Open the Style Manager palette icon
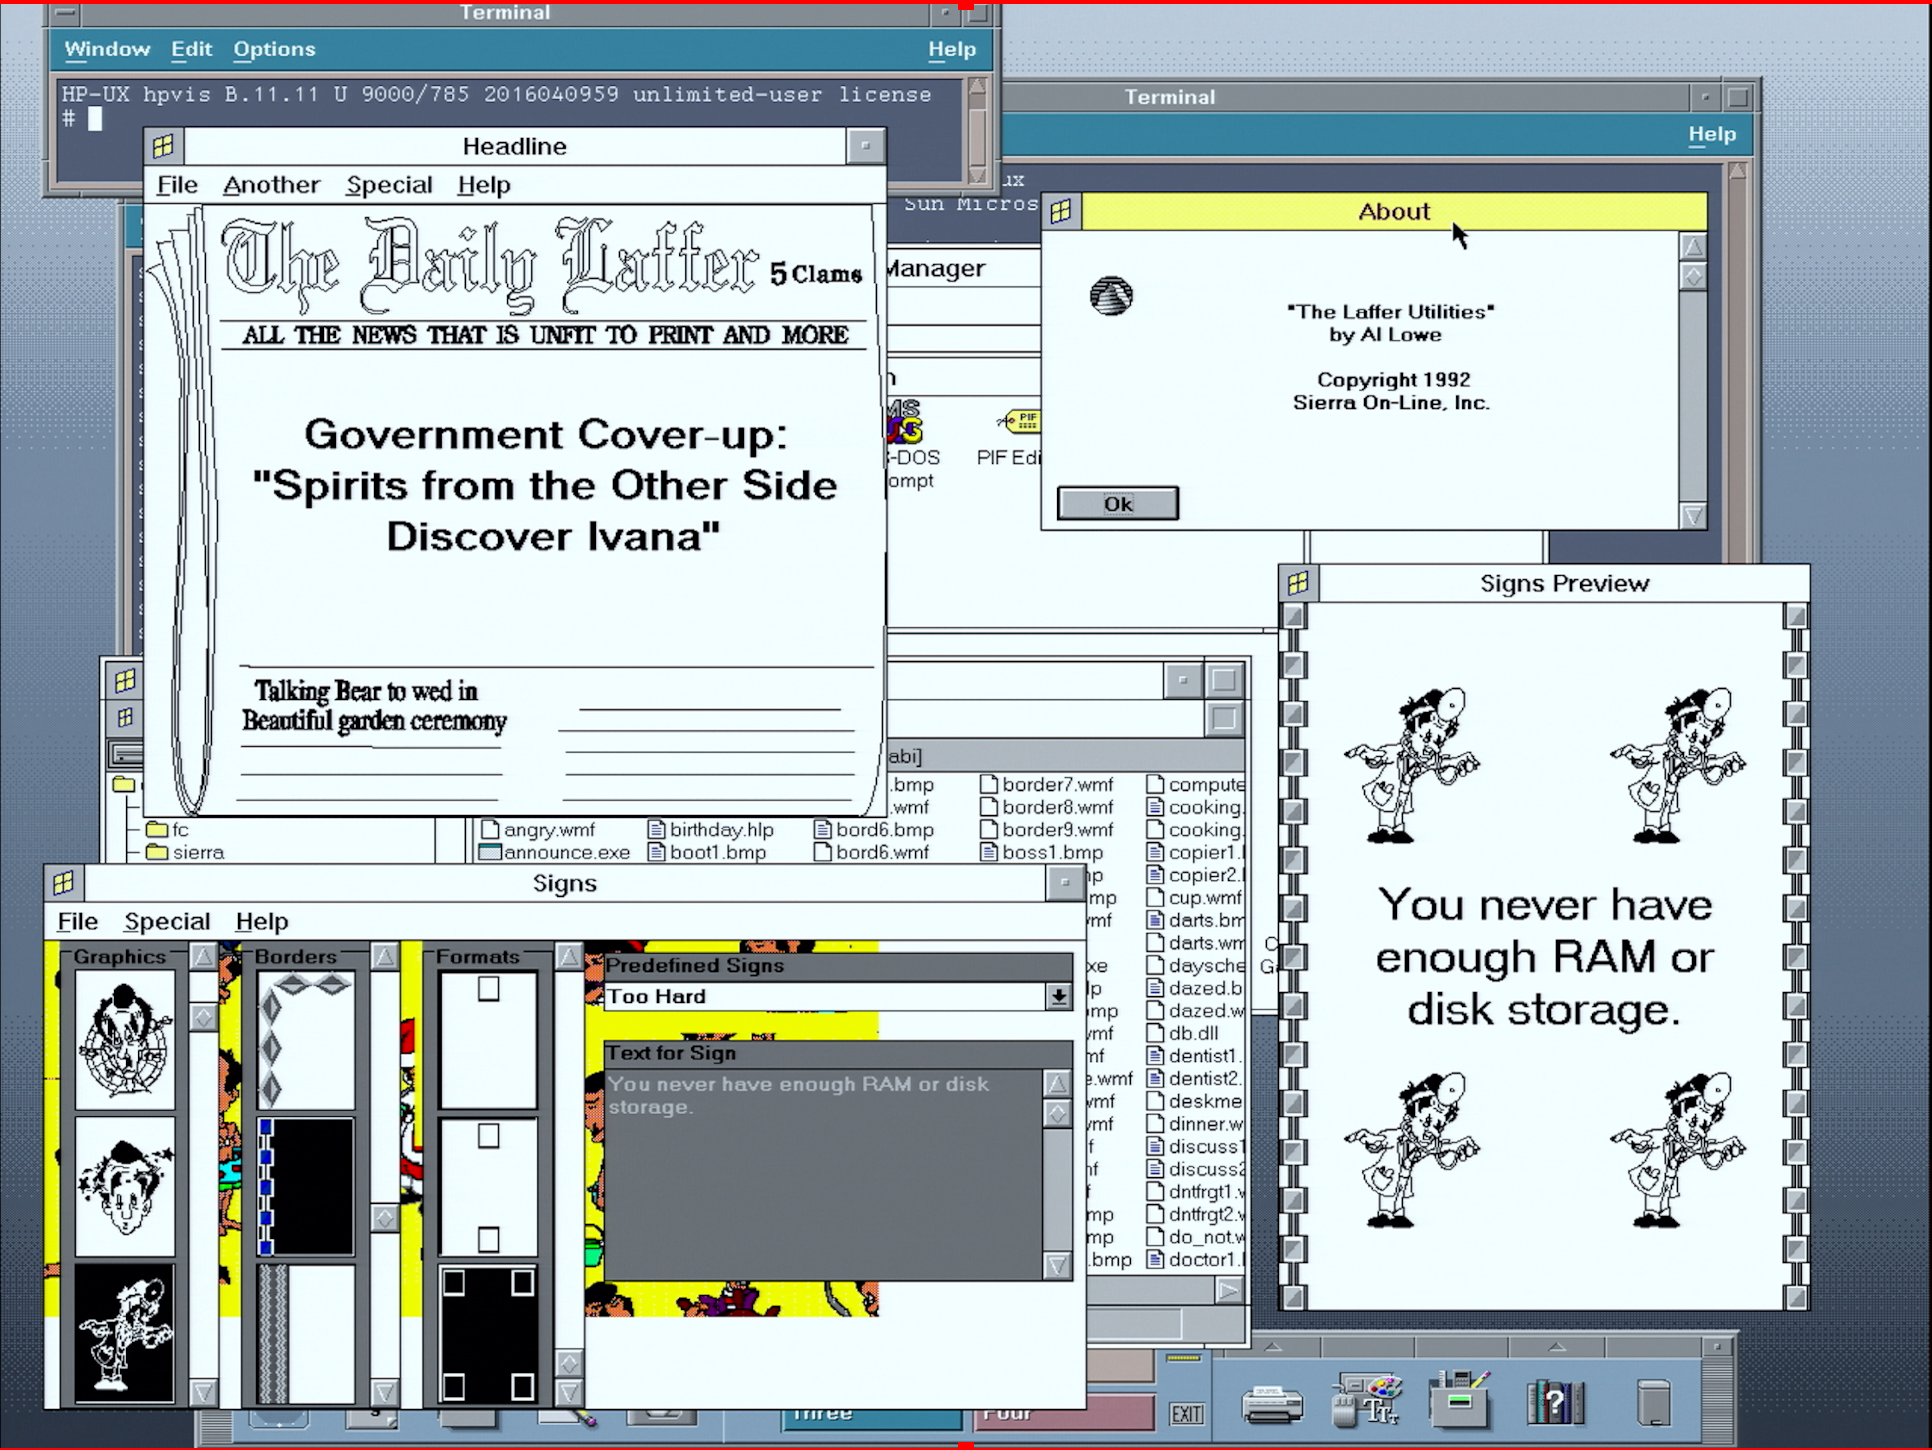This screenshot has width=1932, height=1450. coord(1368,1398)
